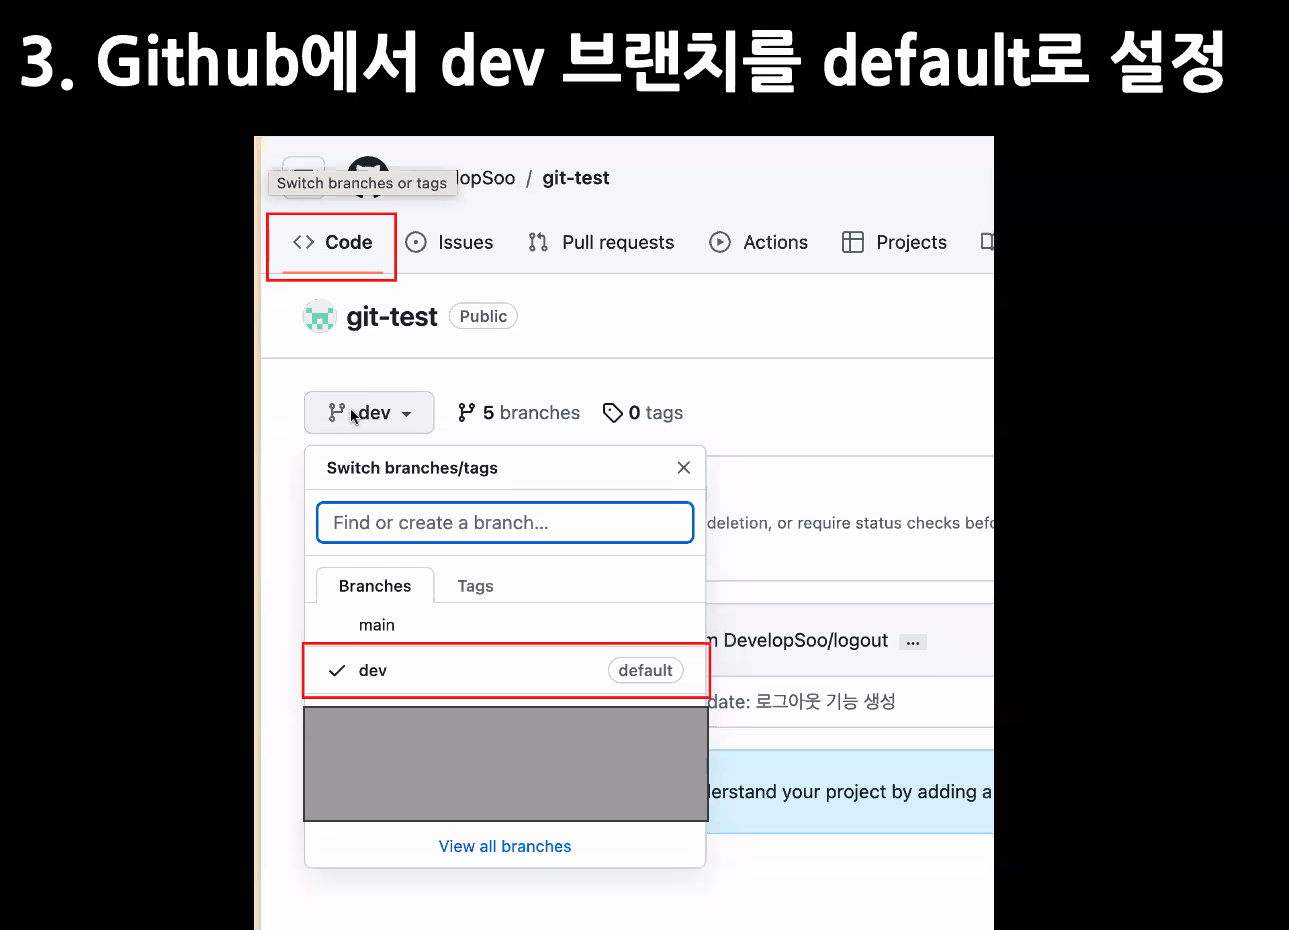Open the Actions tab
Viewport: 1289px width, 930px height.
click(758, 243)
